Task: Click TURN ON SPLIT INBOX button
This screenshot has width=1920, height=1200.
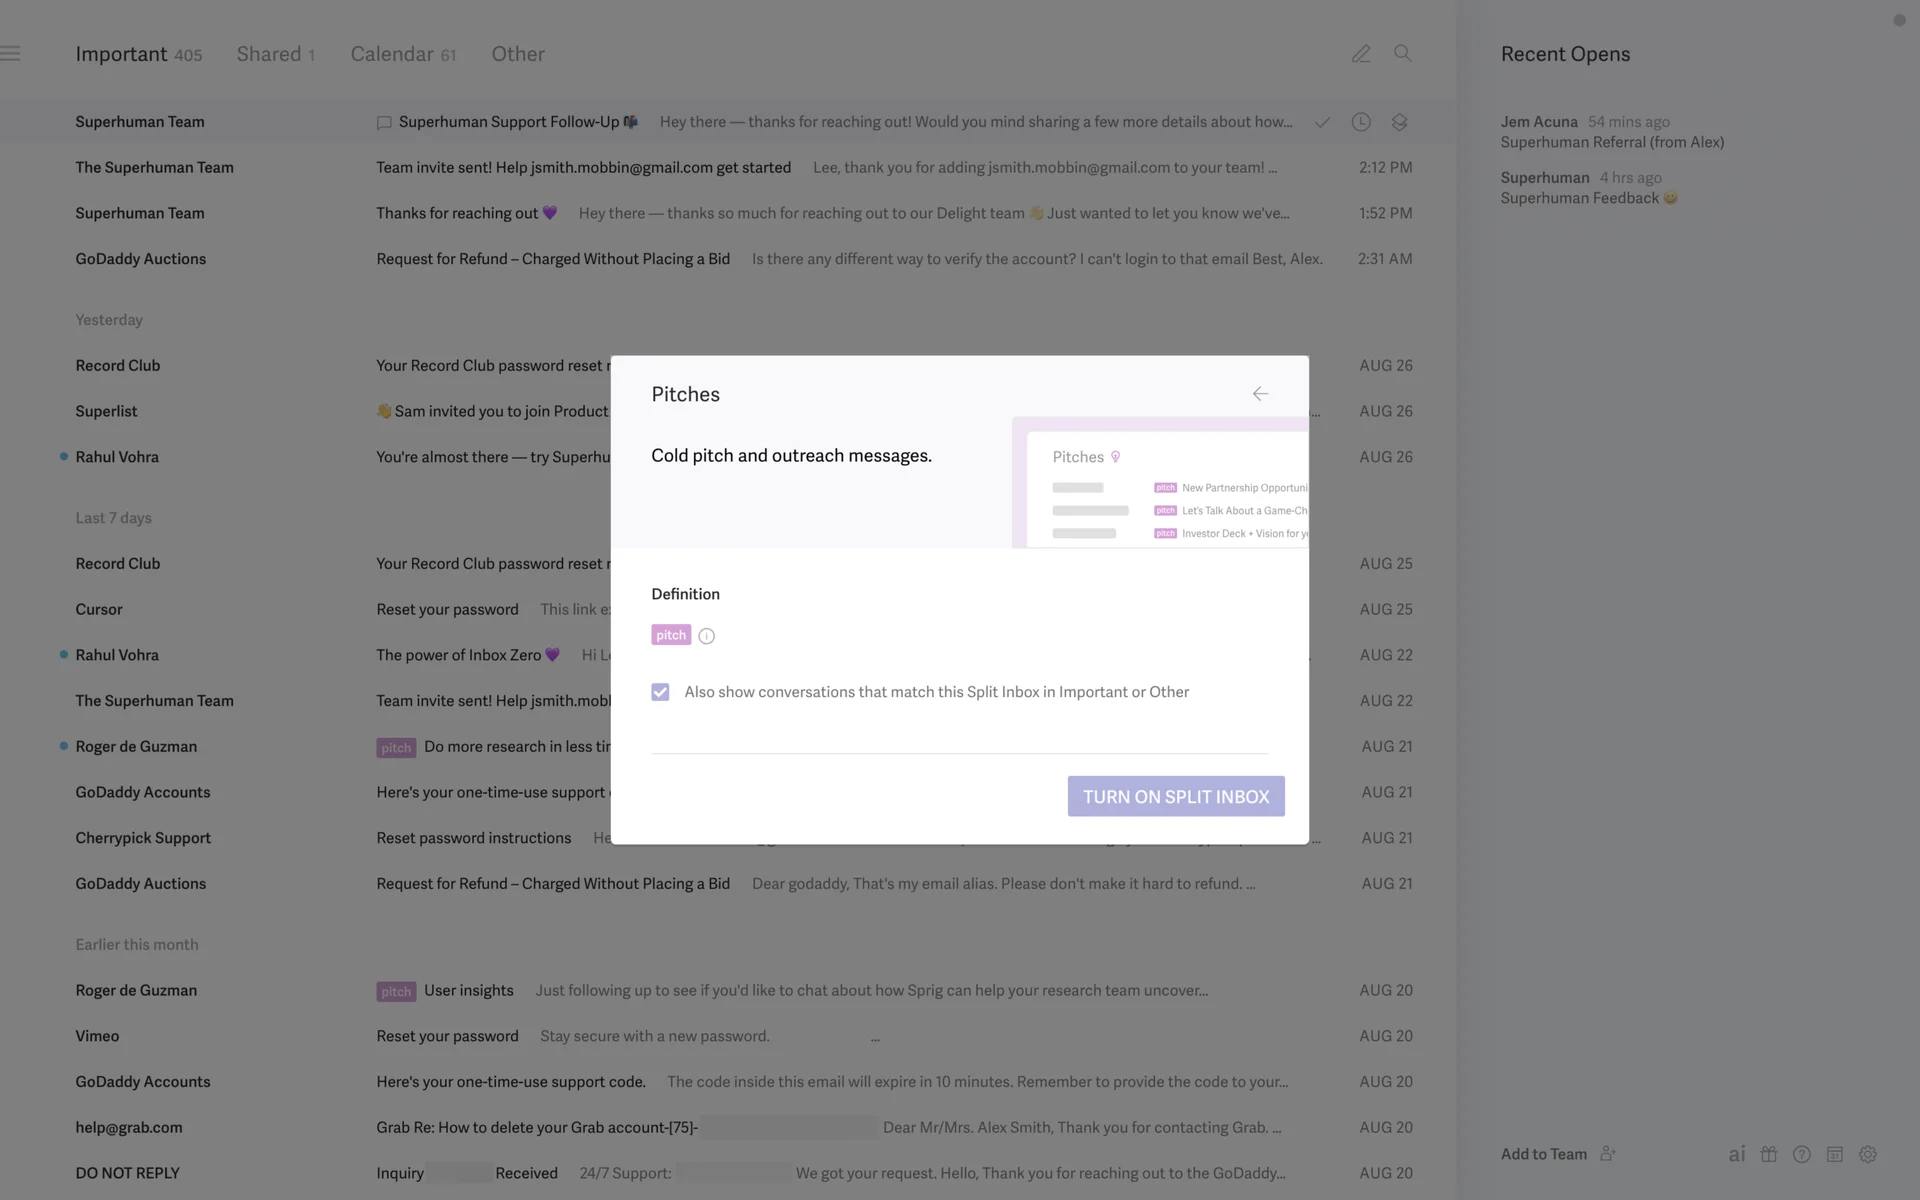Action: tap(1175, 796)
